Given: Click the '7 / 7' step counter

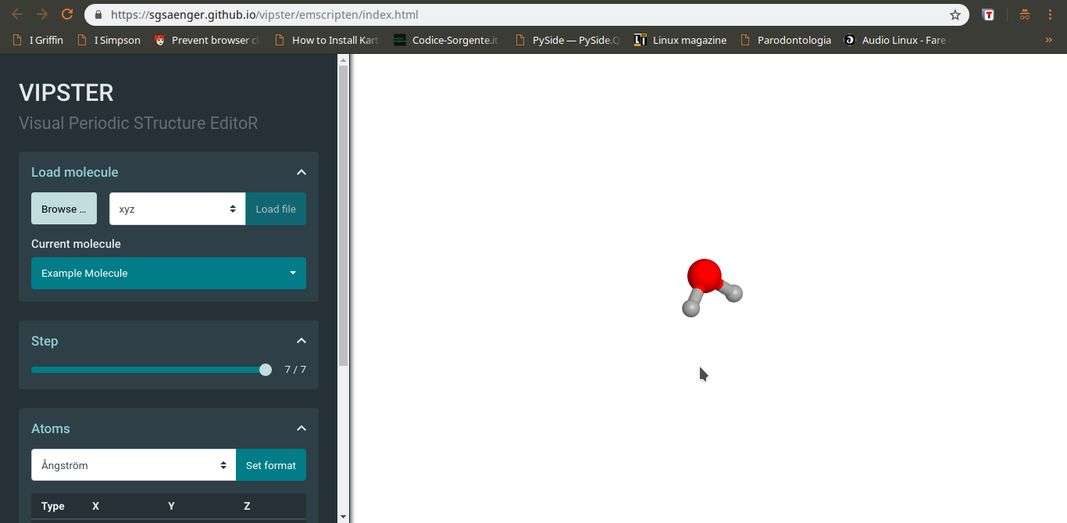Looking at the screenshot, I should [295, 369].
